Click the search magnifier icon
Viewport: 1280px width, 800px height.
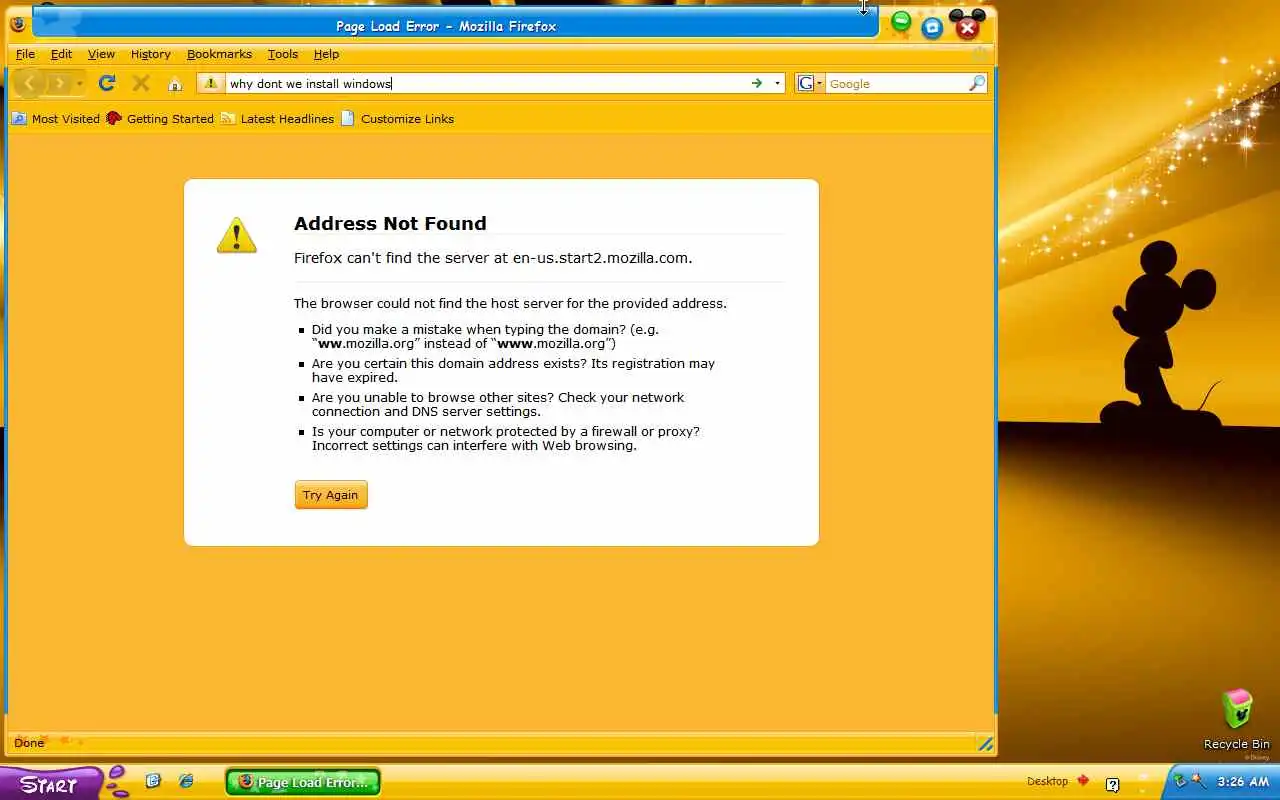pyautogui.click(x=977, y=83)
